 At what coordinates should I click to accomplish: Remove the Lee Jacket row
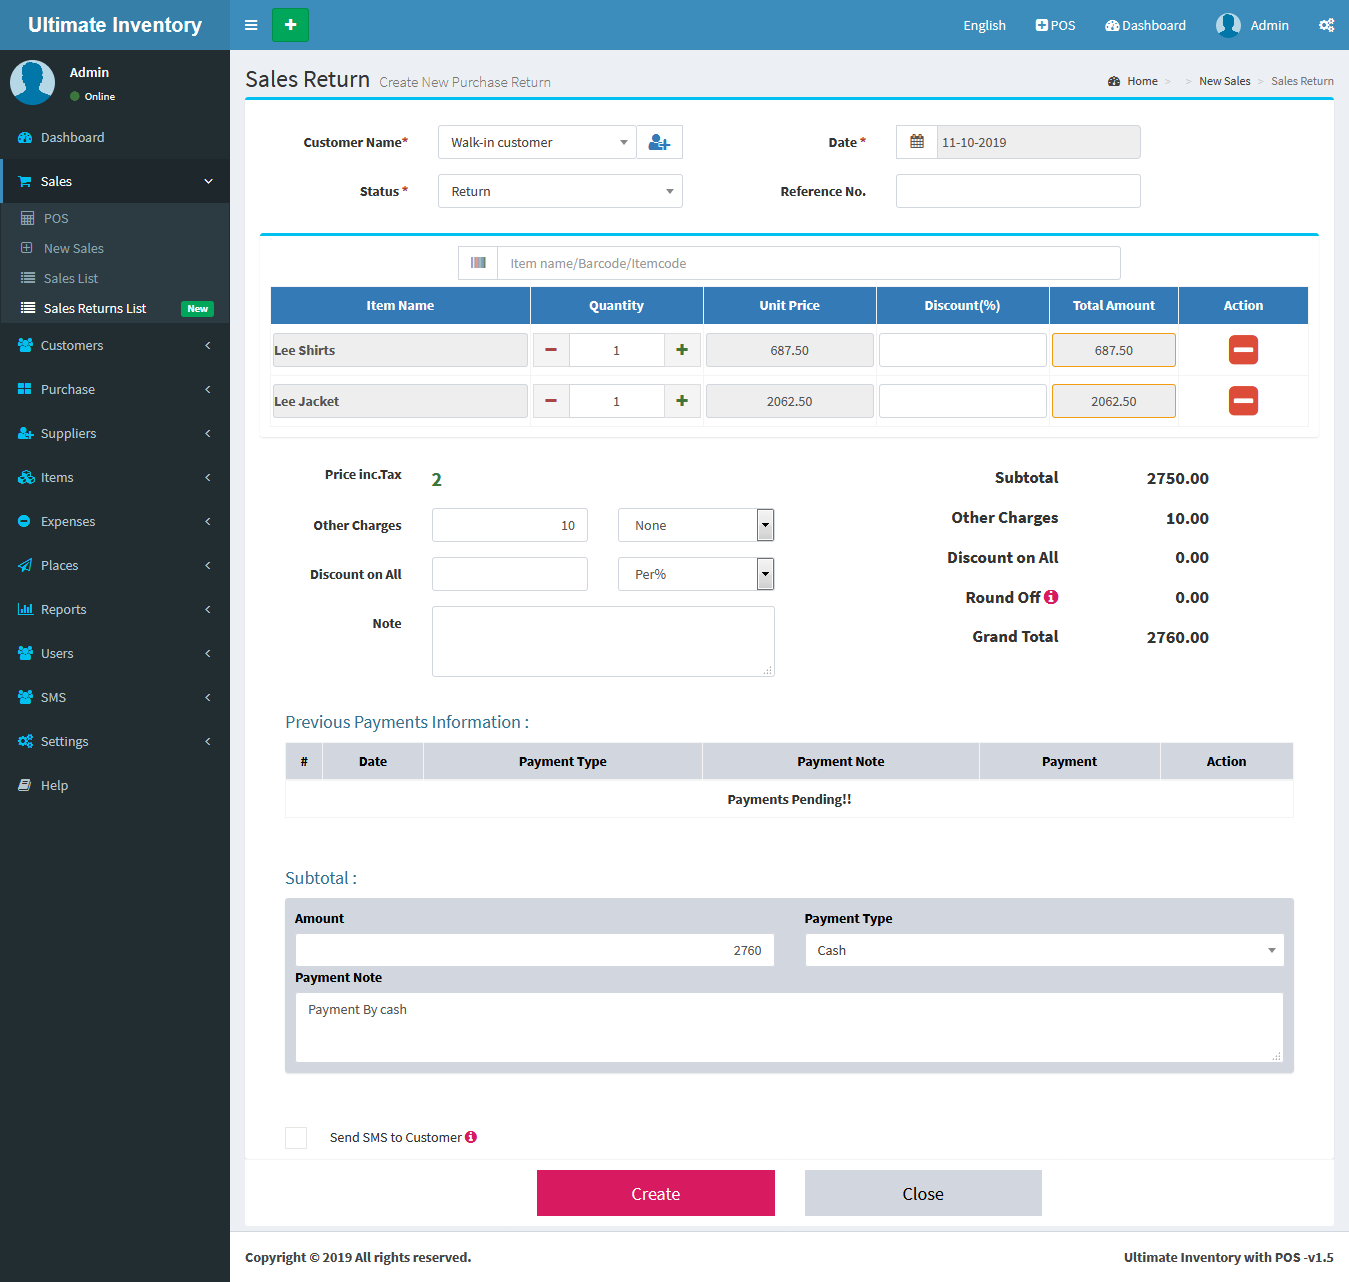point(1243,401)
